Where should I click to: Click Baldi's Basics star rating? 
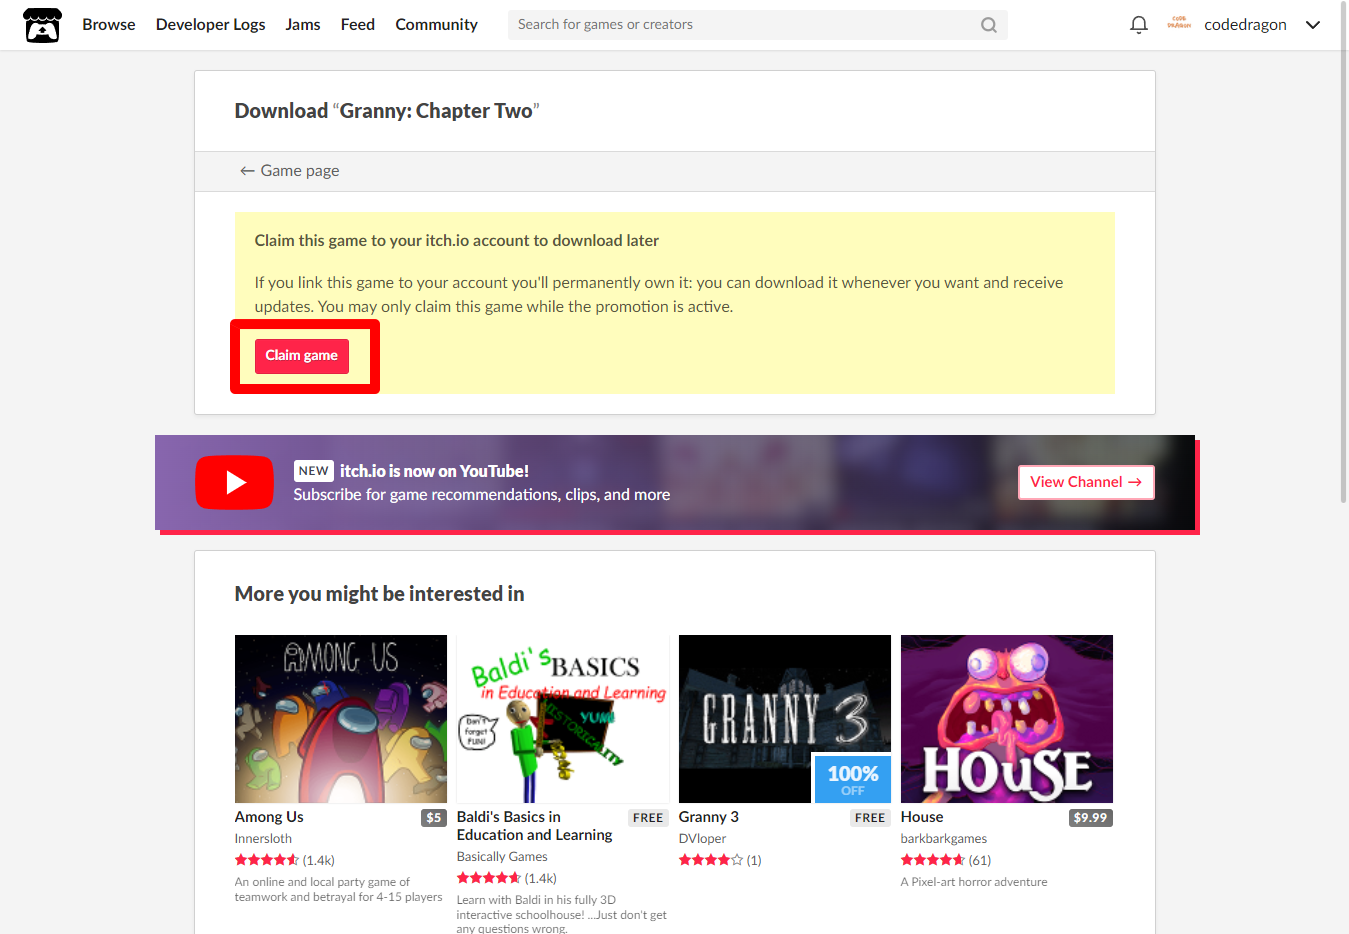click(489, 878)
